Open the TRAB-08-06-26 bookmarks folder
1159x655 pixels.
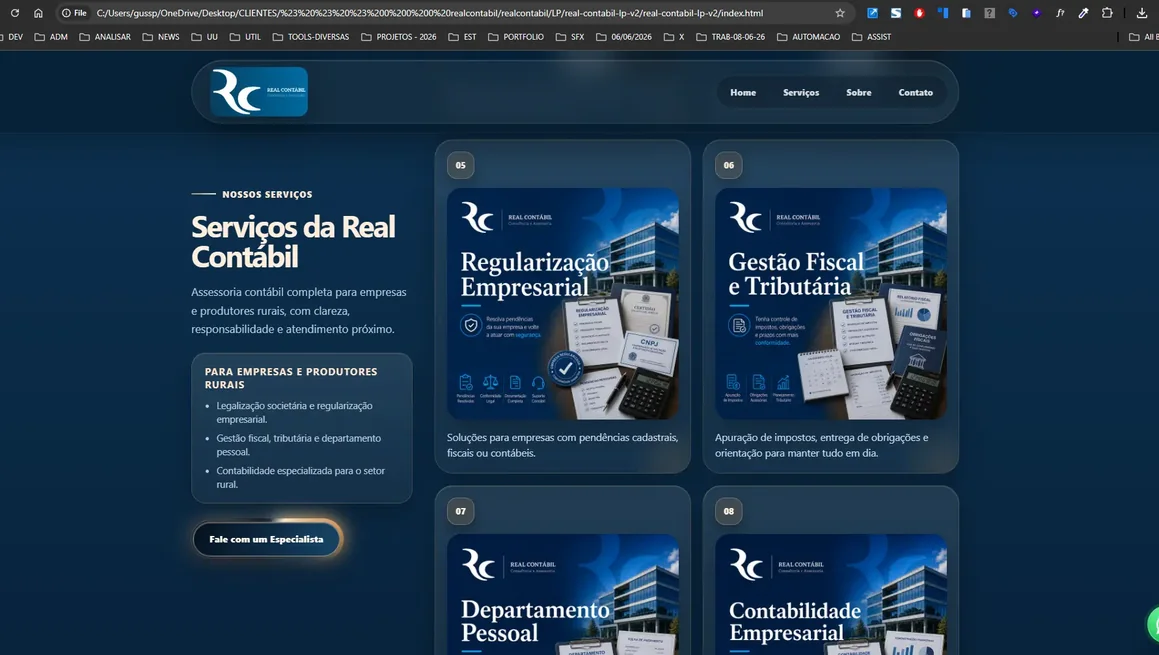730,37
